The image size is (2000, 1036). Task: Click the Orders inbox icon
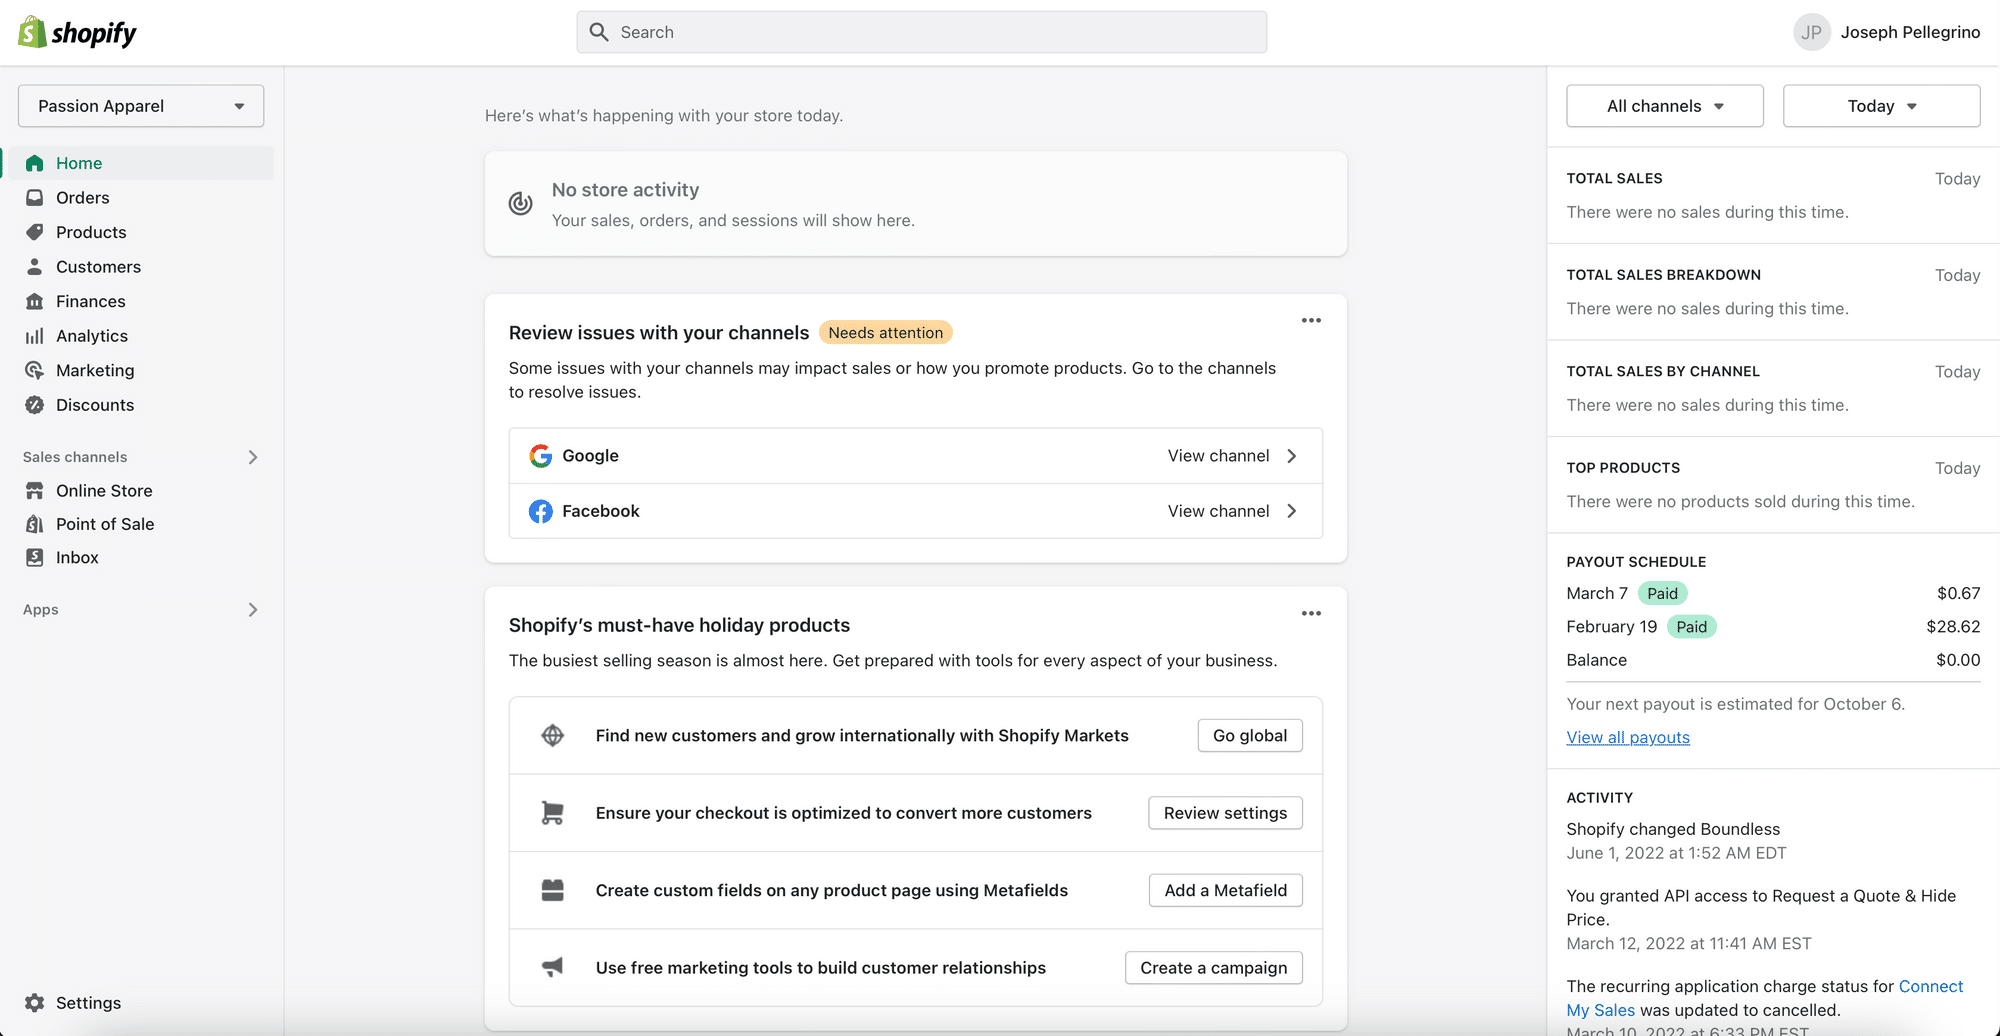tap(35, 198)
